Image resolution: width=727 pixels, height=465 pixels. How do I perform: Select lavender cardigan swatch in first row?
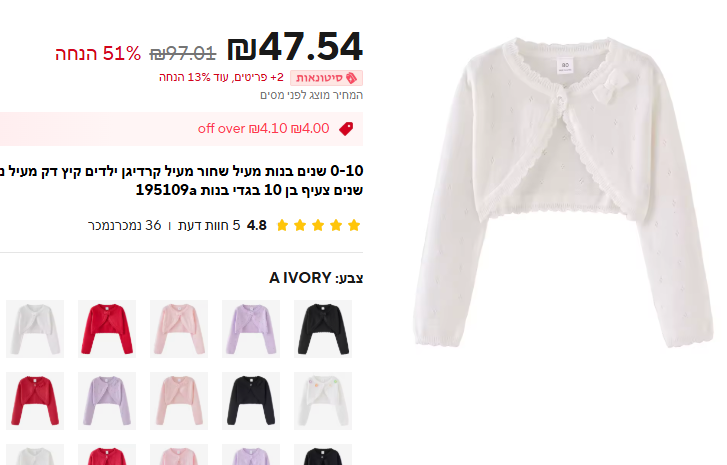pyautogui.click(x=251, y=329)
